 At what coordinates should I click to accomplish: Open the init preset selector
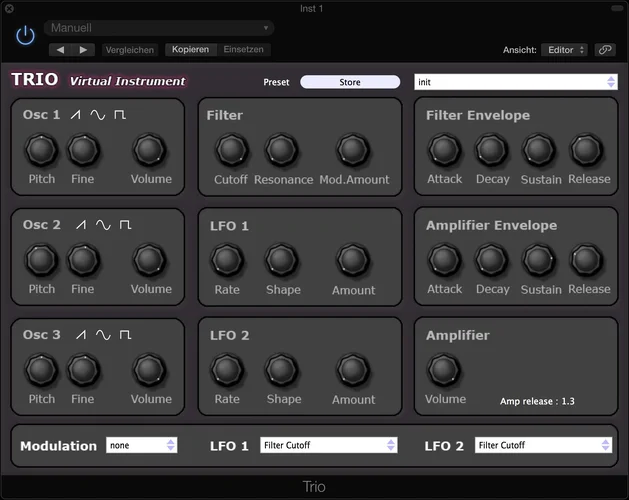[516, 82]
